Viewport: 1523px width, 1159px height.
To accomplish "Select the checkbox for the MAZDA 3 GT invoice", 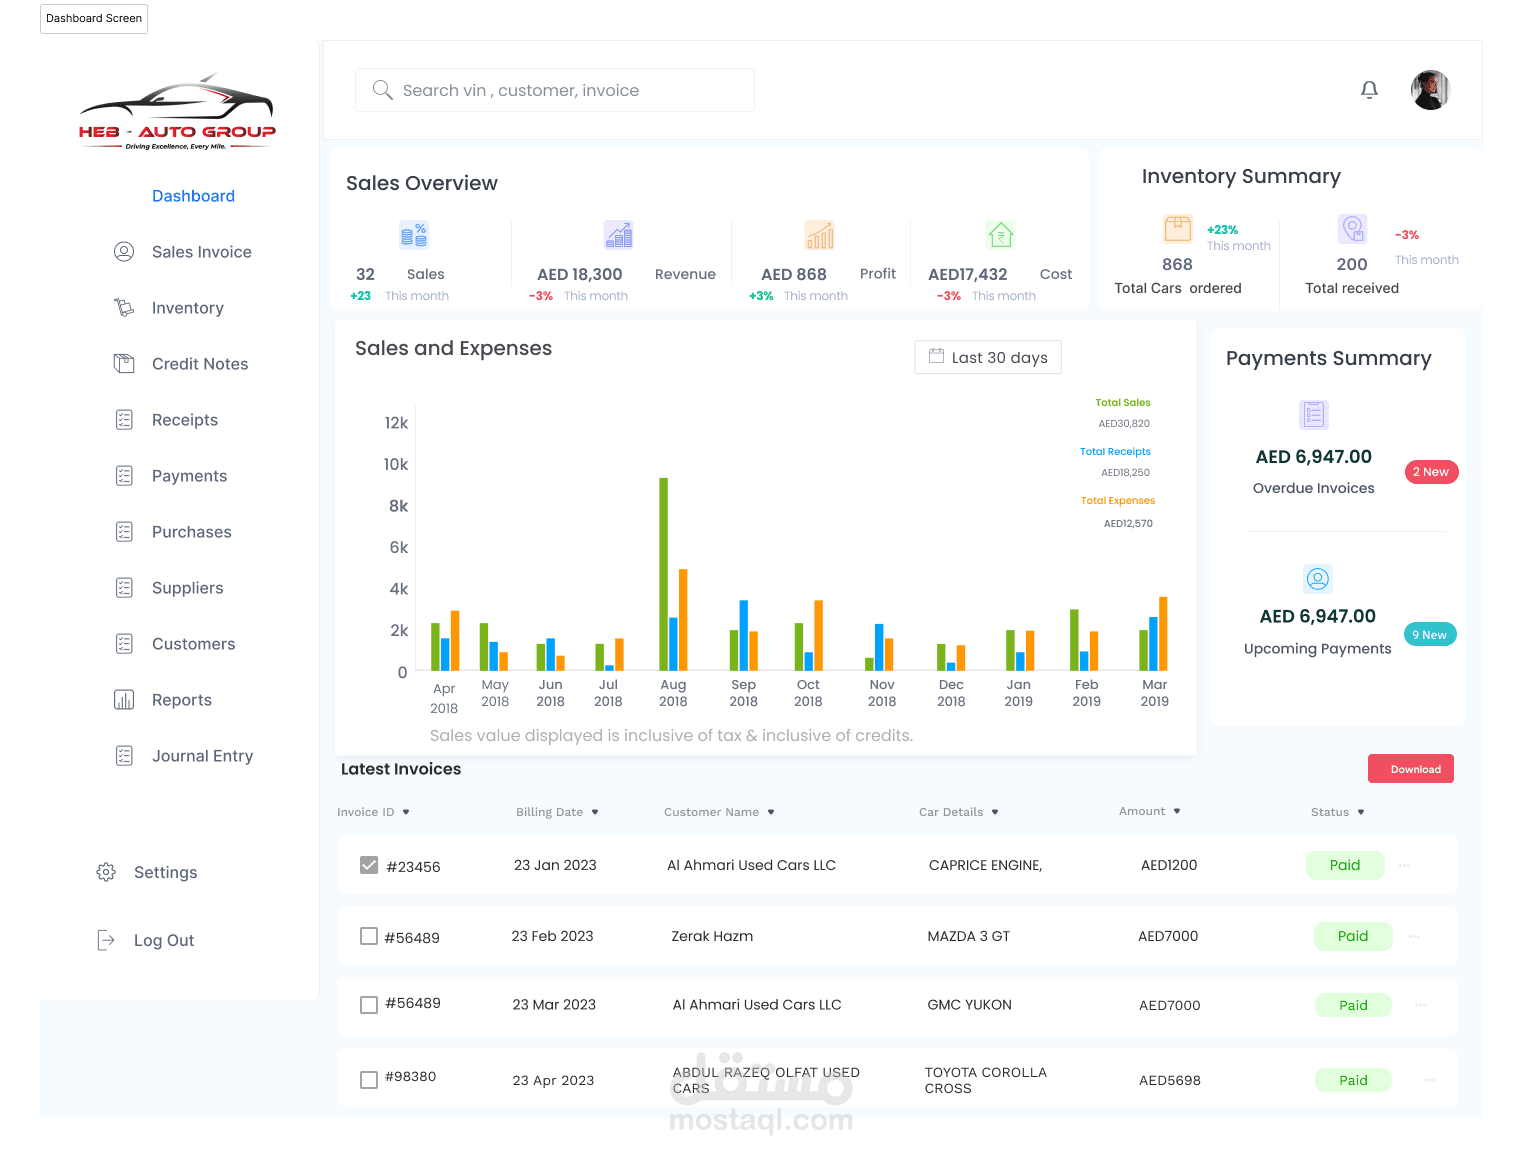I will (x=369, y=936).
